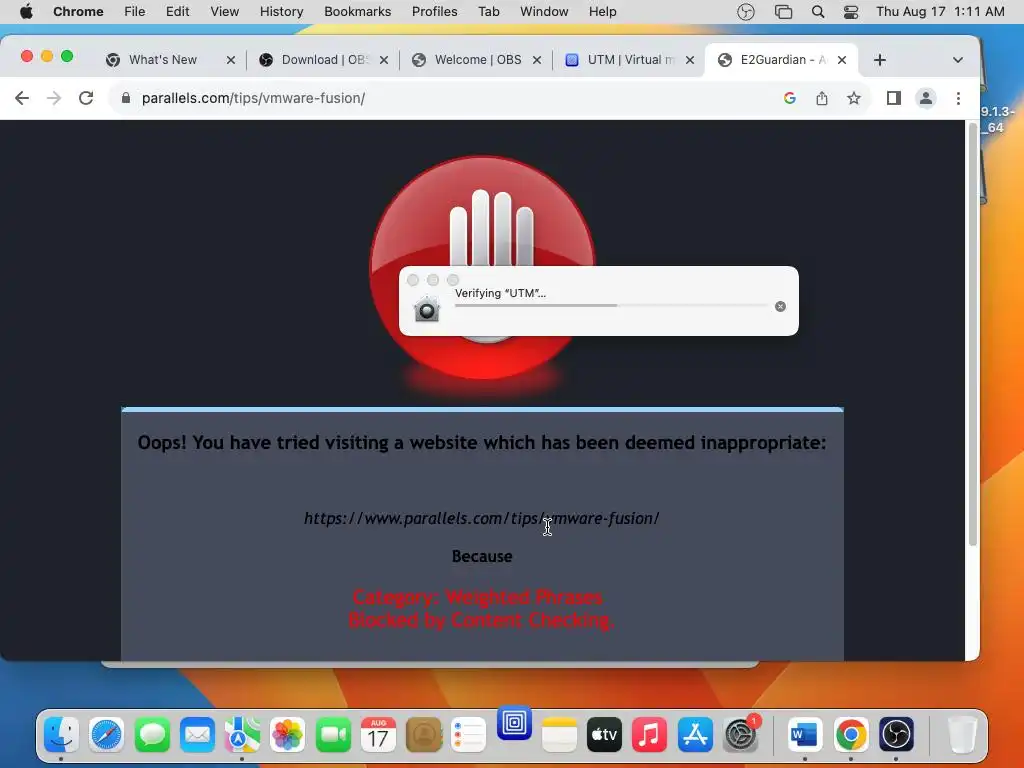Switch to UTM | Virtual machines tab
This screenshot has width=1024, height=768.
[629, 60]
